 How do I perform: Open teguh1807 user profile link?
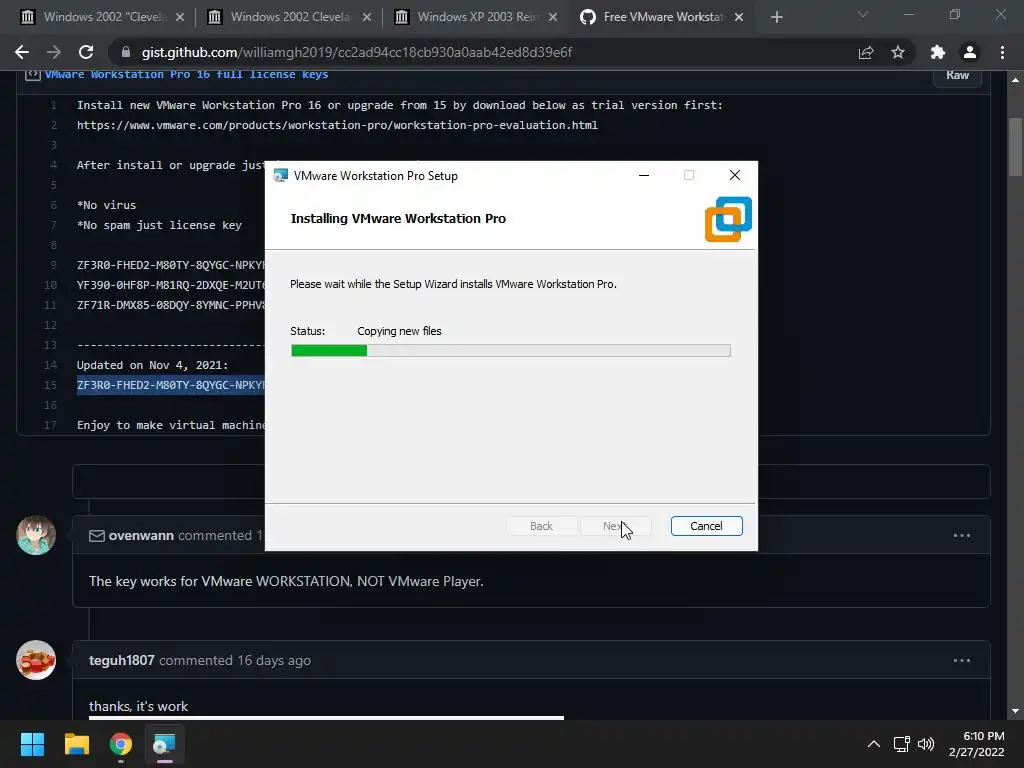pyautogui.click(x=121, y=660)
